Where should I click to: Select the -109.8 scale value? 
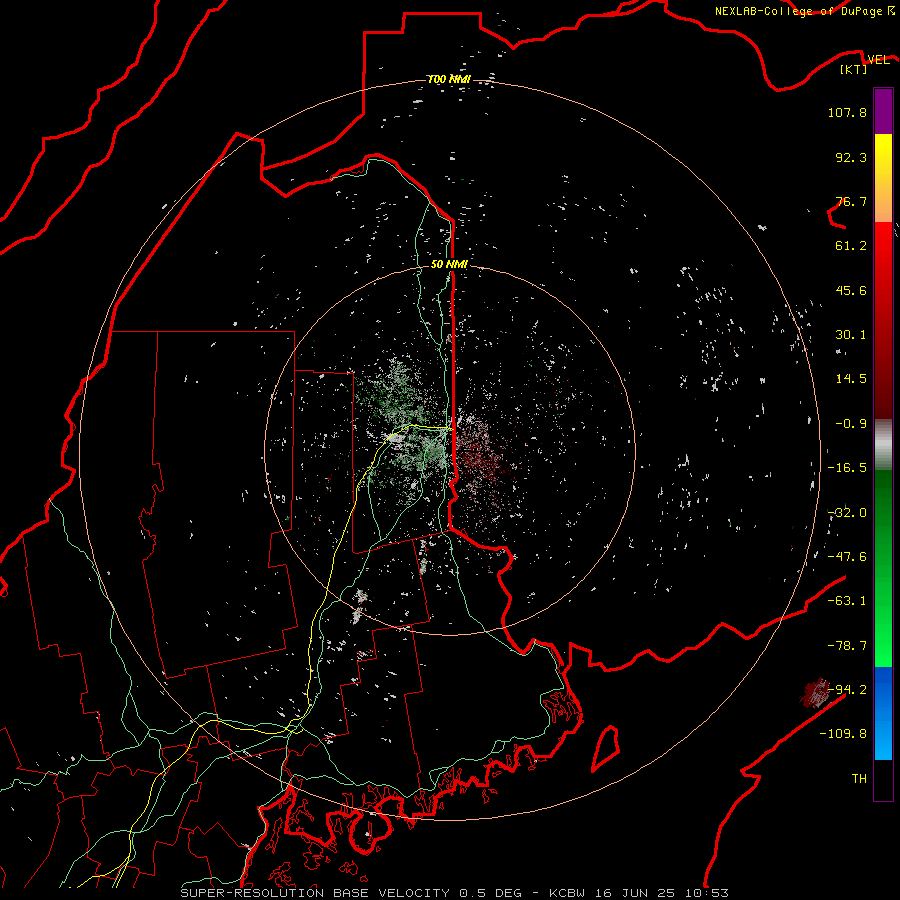pyautogui.click(x=843, y=734)
